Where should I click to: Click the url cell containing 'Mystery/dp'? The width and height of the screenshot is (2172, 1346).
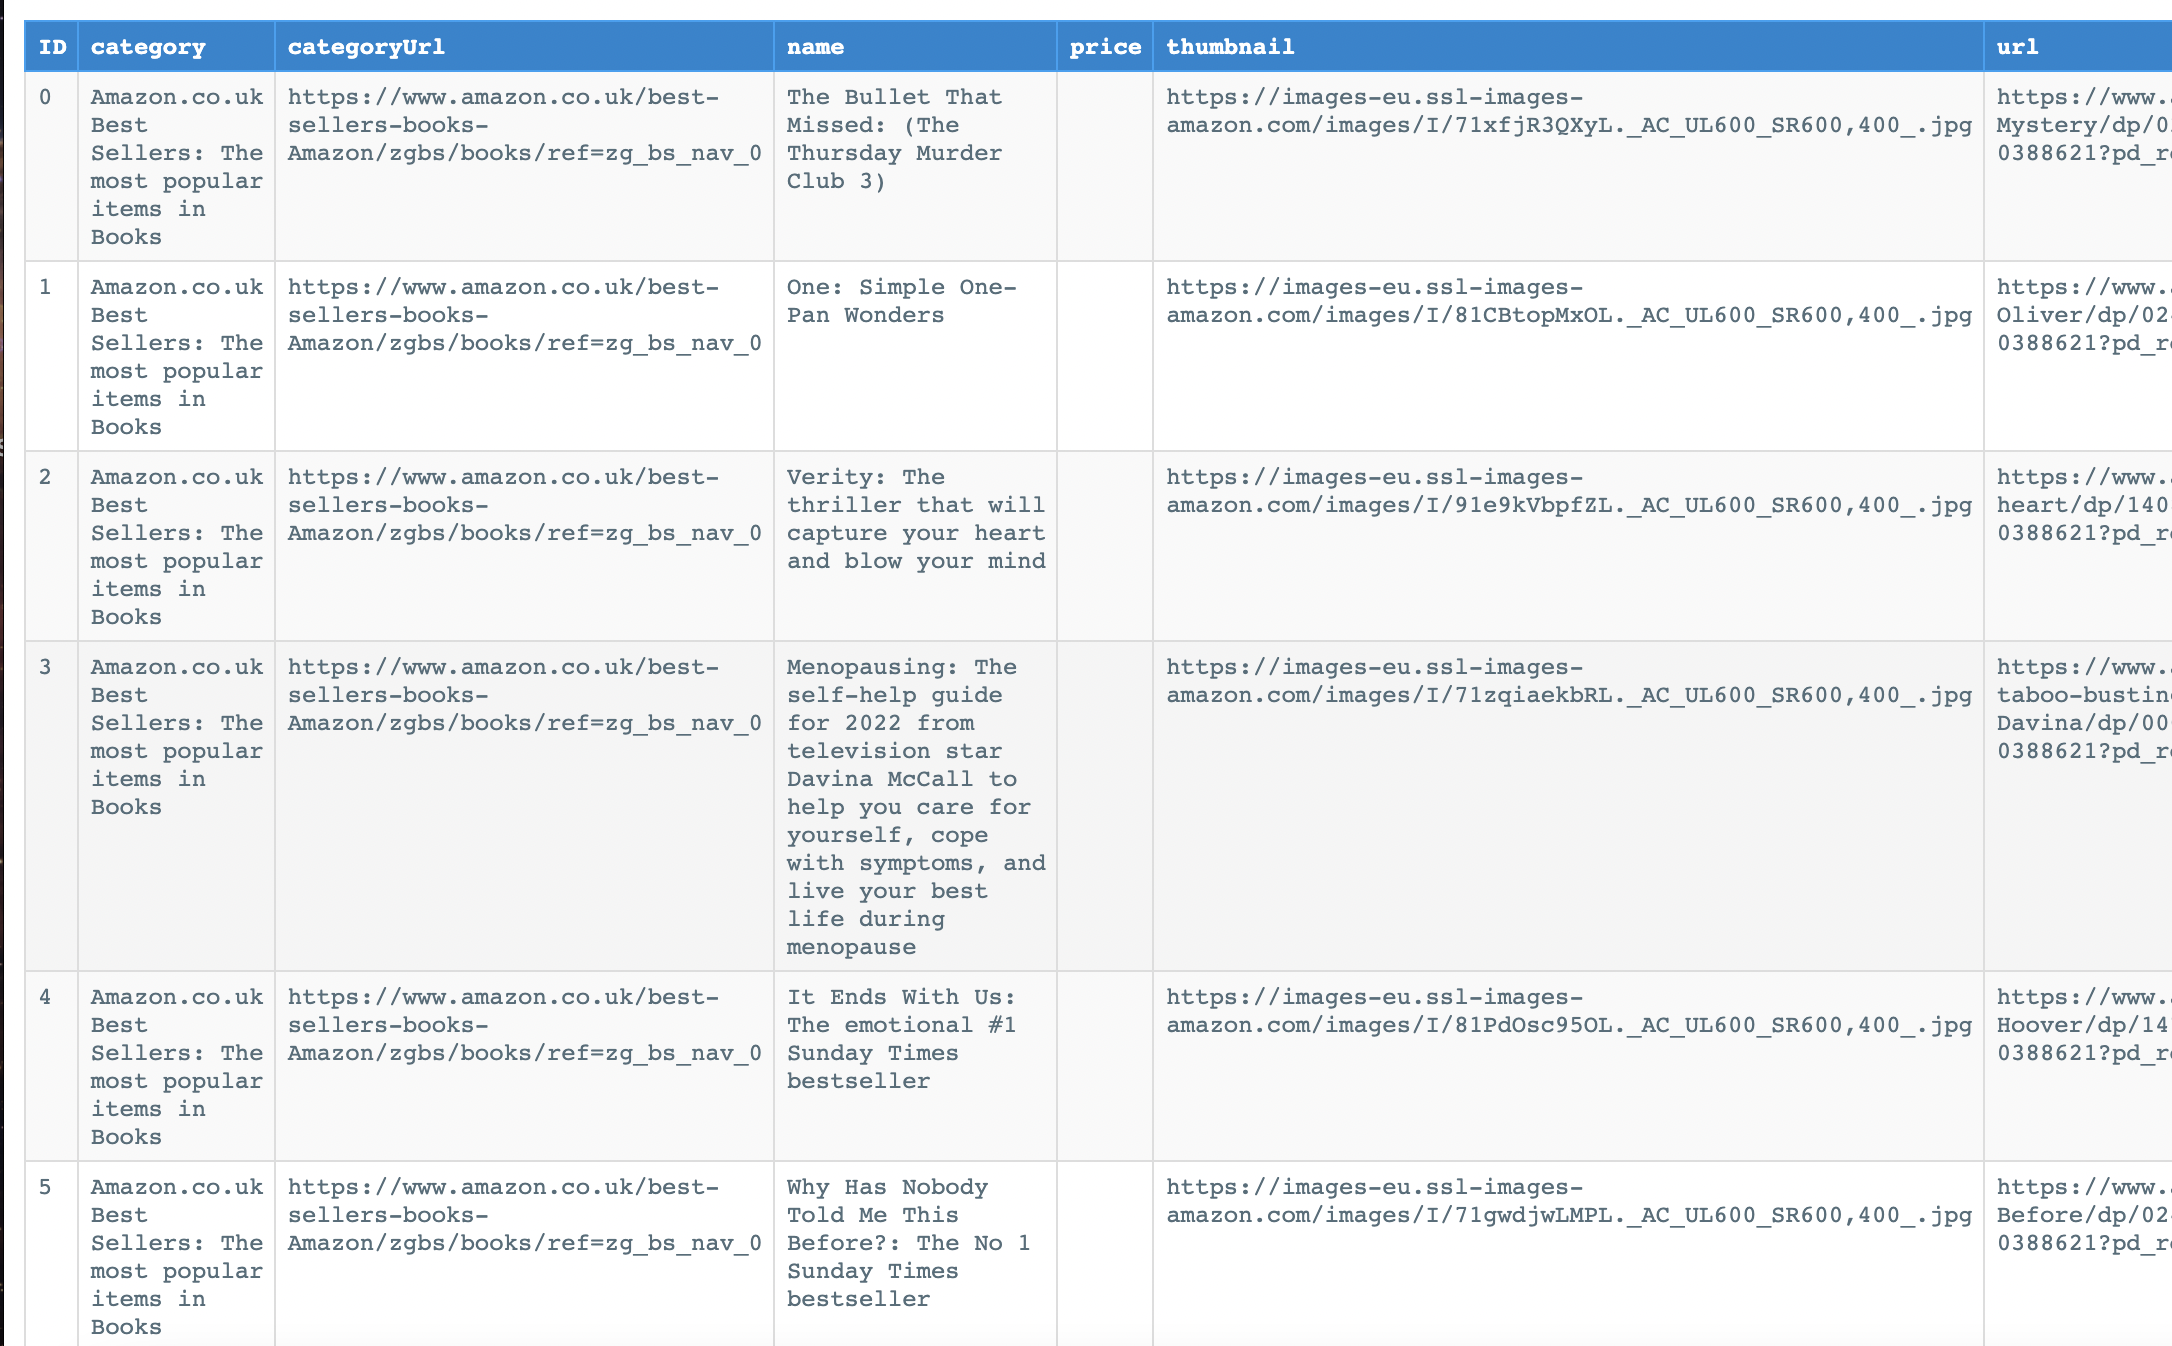point(2078,166)
